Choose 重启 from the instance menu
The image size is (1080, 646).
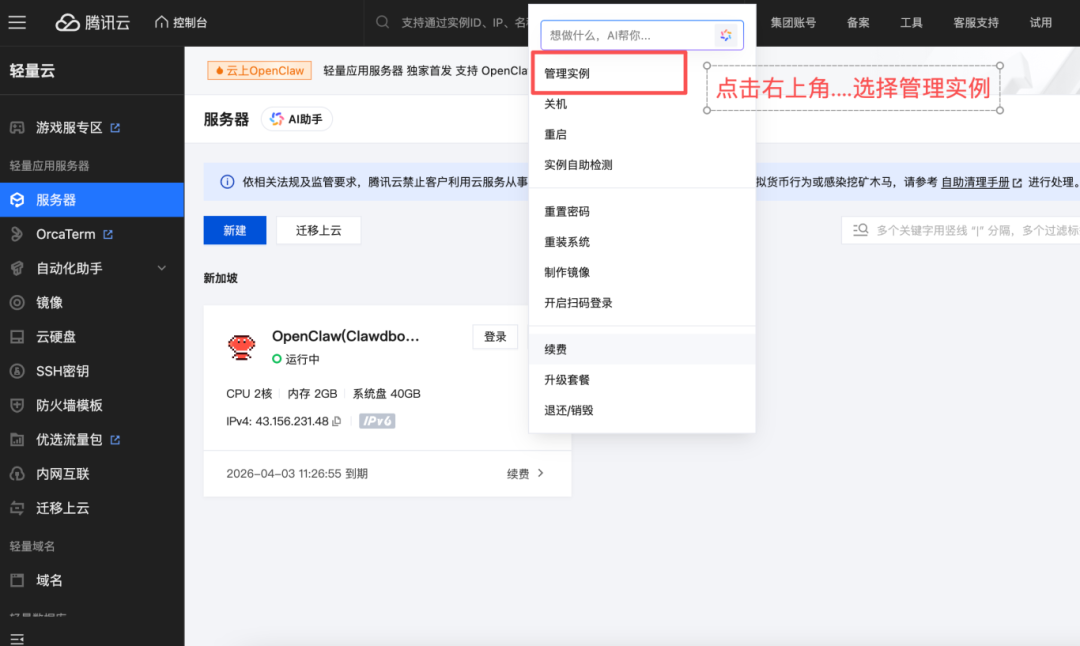click(x=641, y=134)
